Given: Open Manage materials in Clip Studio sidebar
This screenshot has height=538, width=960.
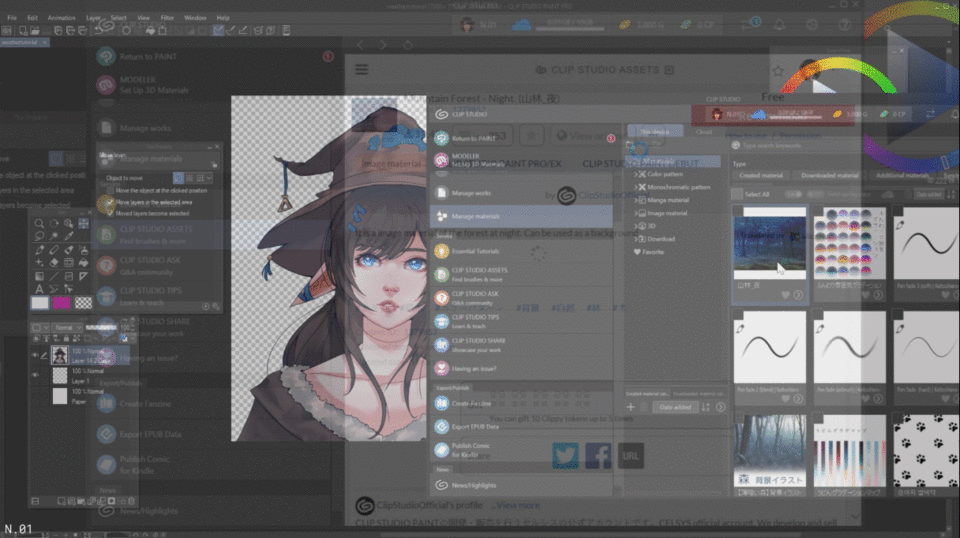Looking at the screenshot, I should (476, 216).
